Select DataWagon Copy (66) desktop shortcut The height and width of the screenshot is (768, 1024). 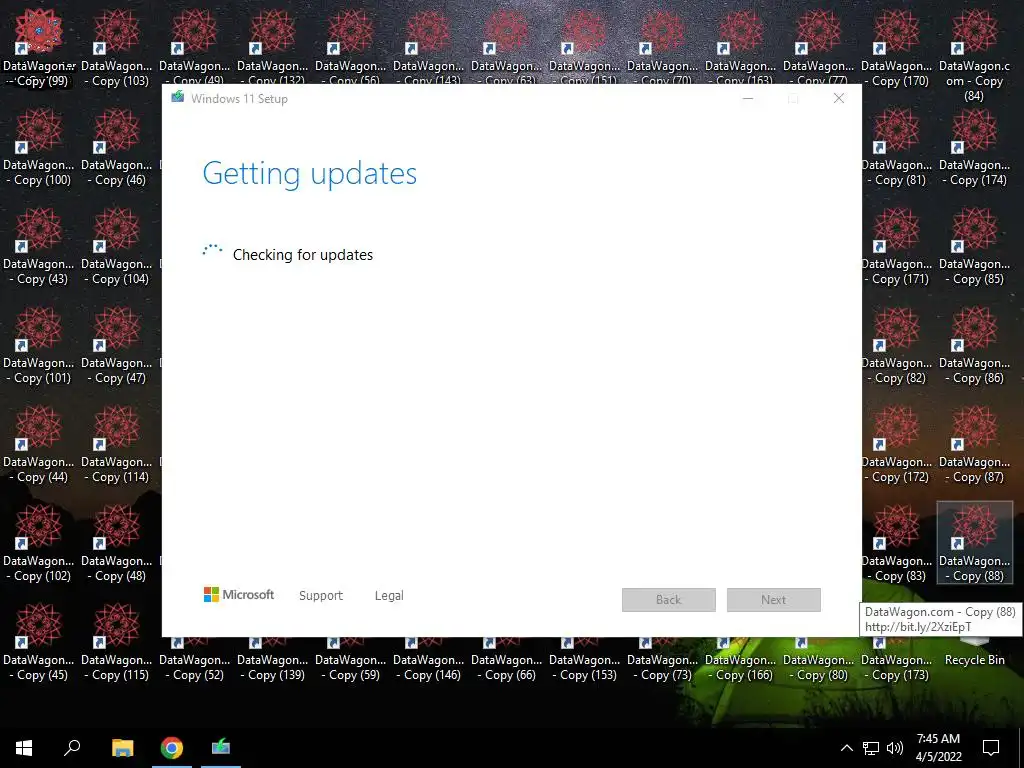(x=506, y=660)
